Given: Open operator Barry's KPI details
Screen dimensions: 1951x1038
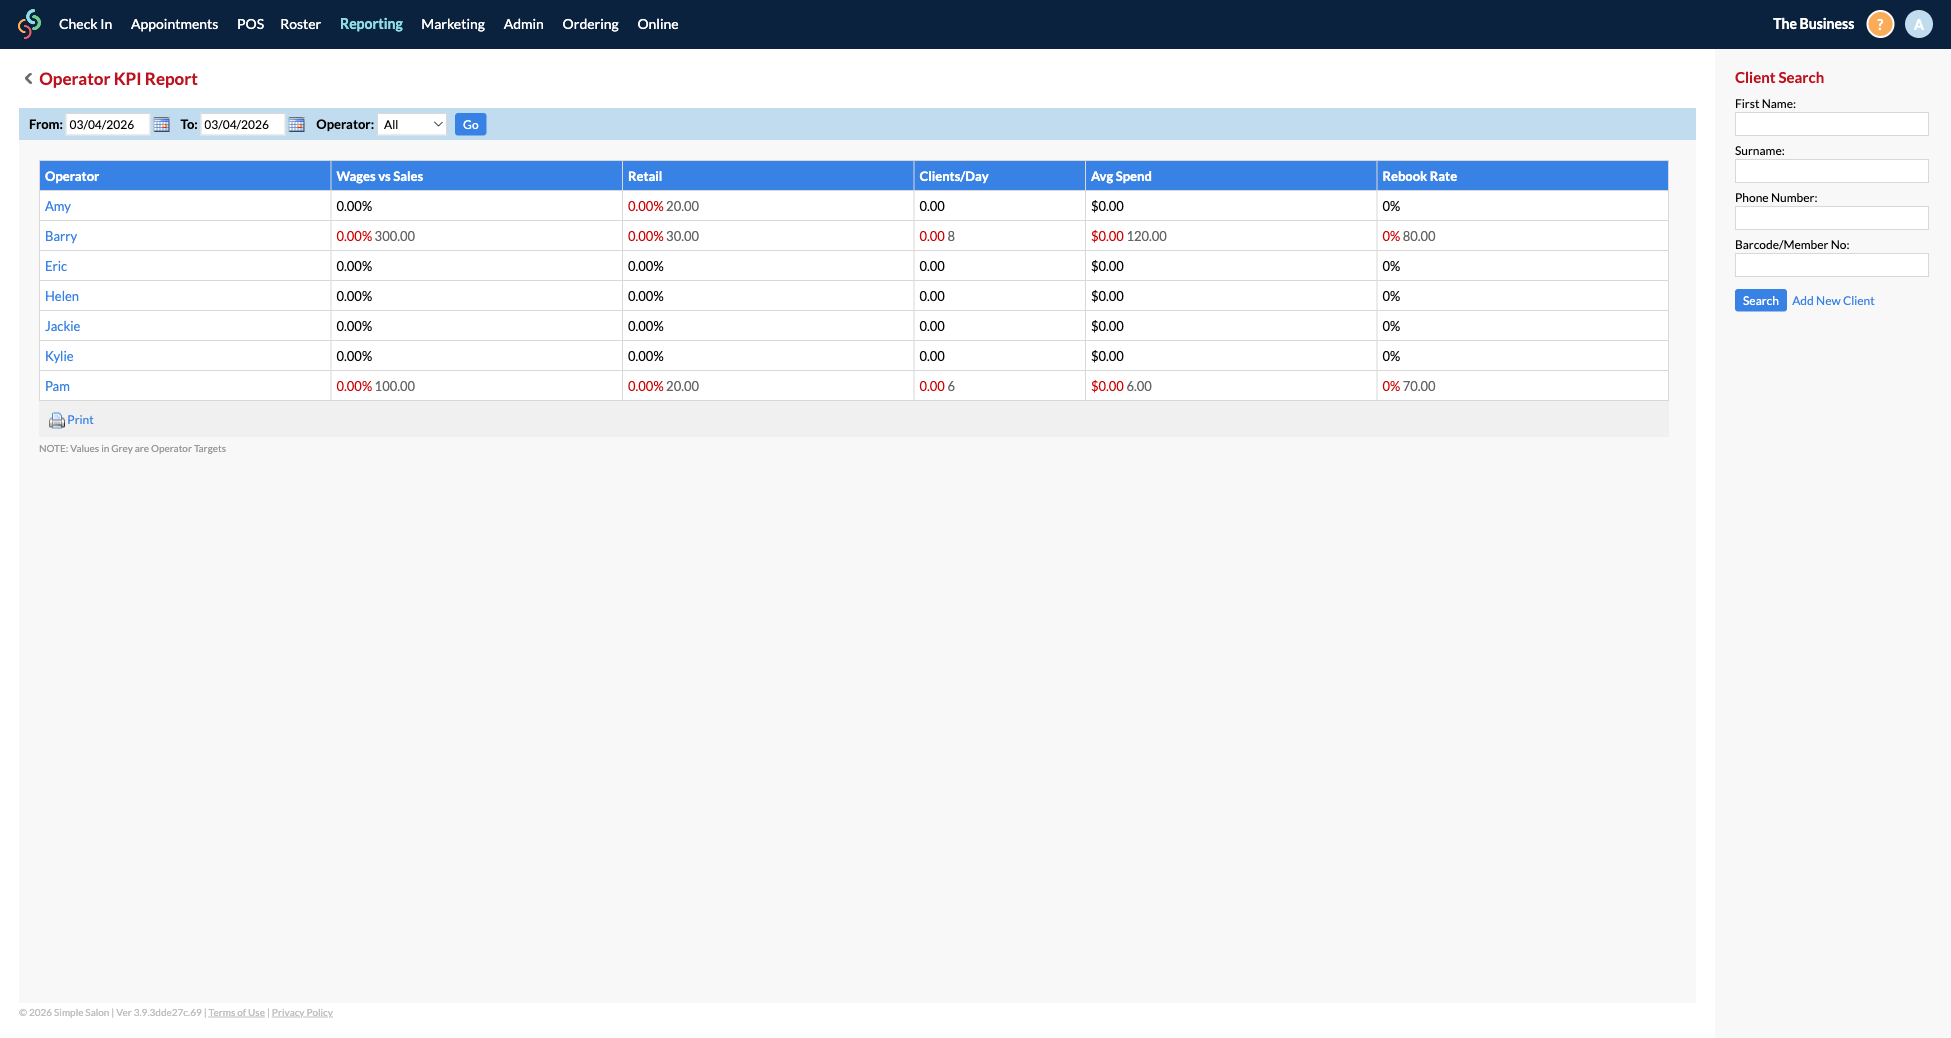Looking at the screenshot, I should pos(60,236).
